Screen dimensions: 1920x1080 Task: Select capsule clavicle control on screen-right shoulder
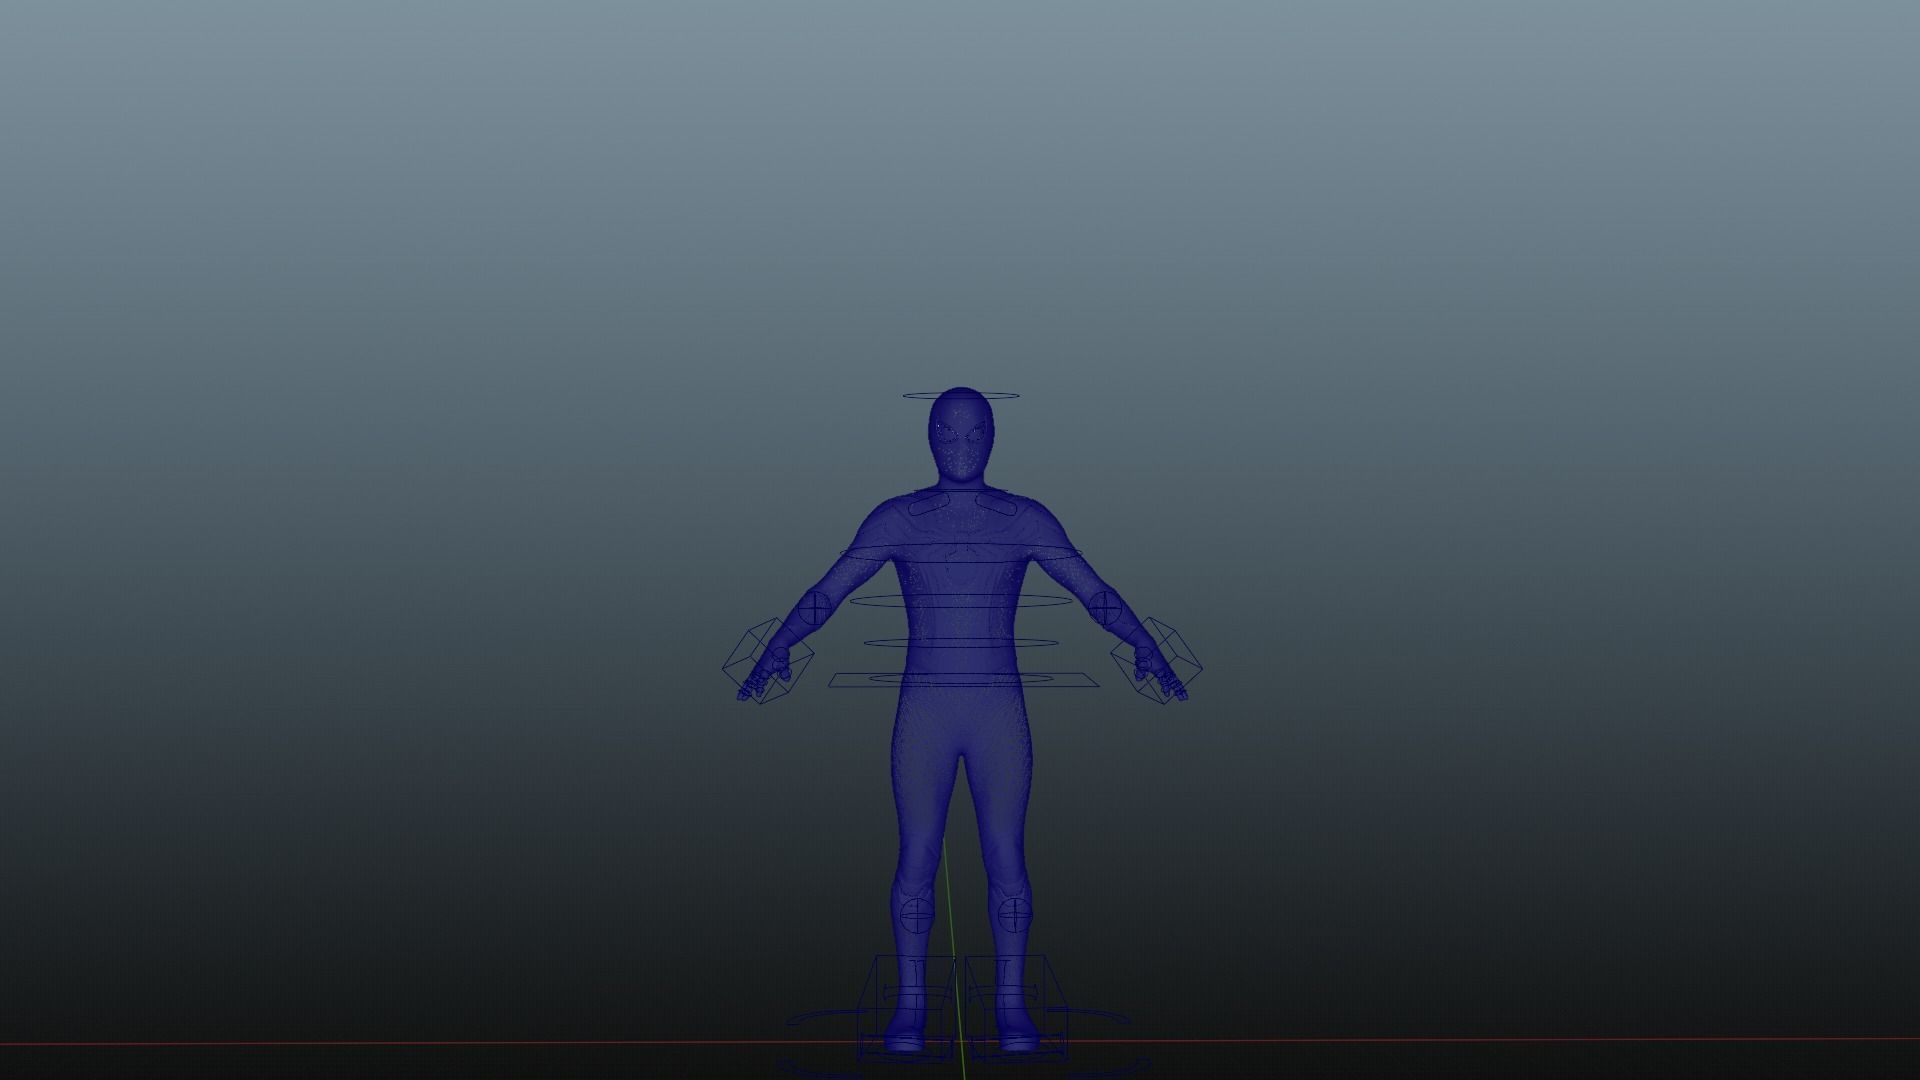tap(995, 506)
